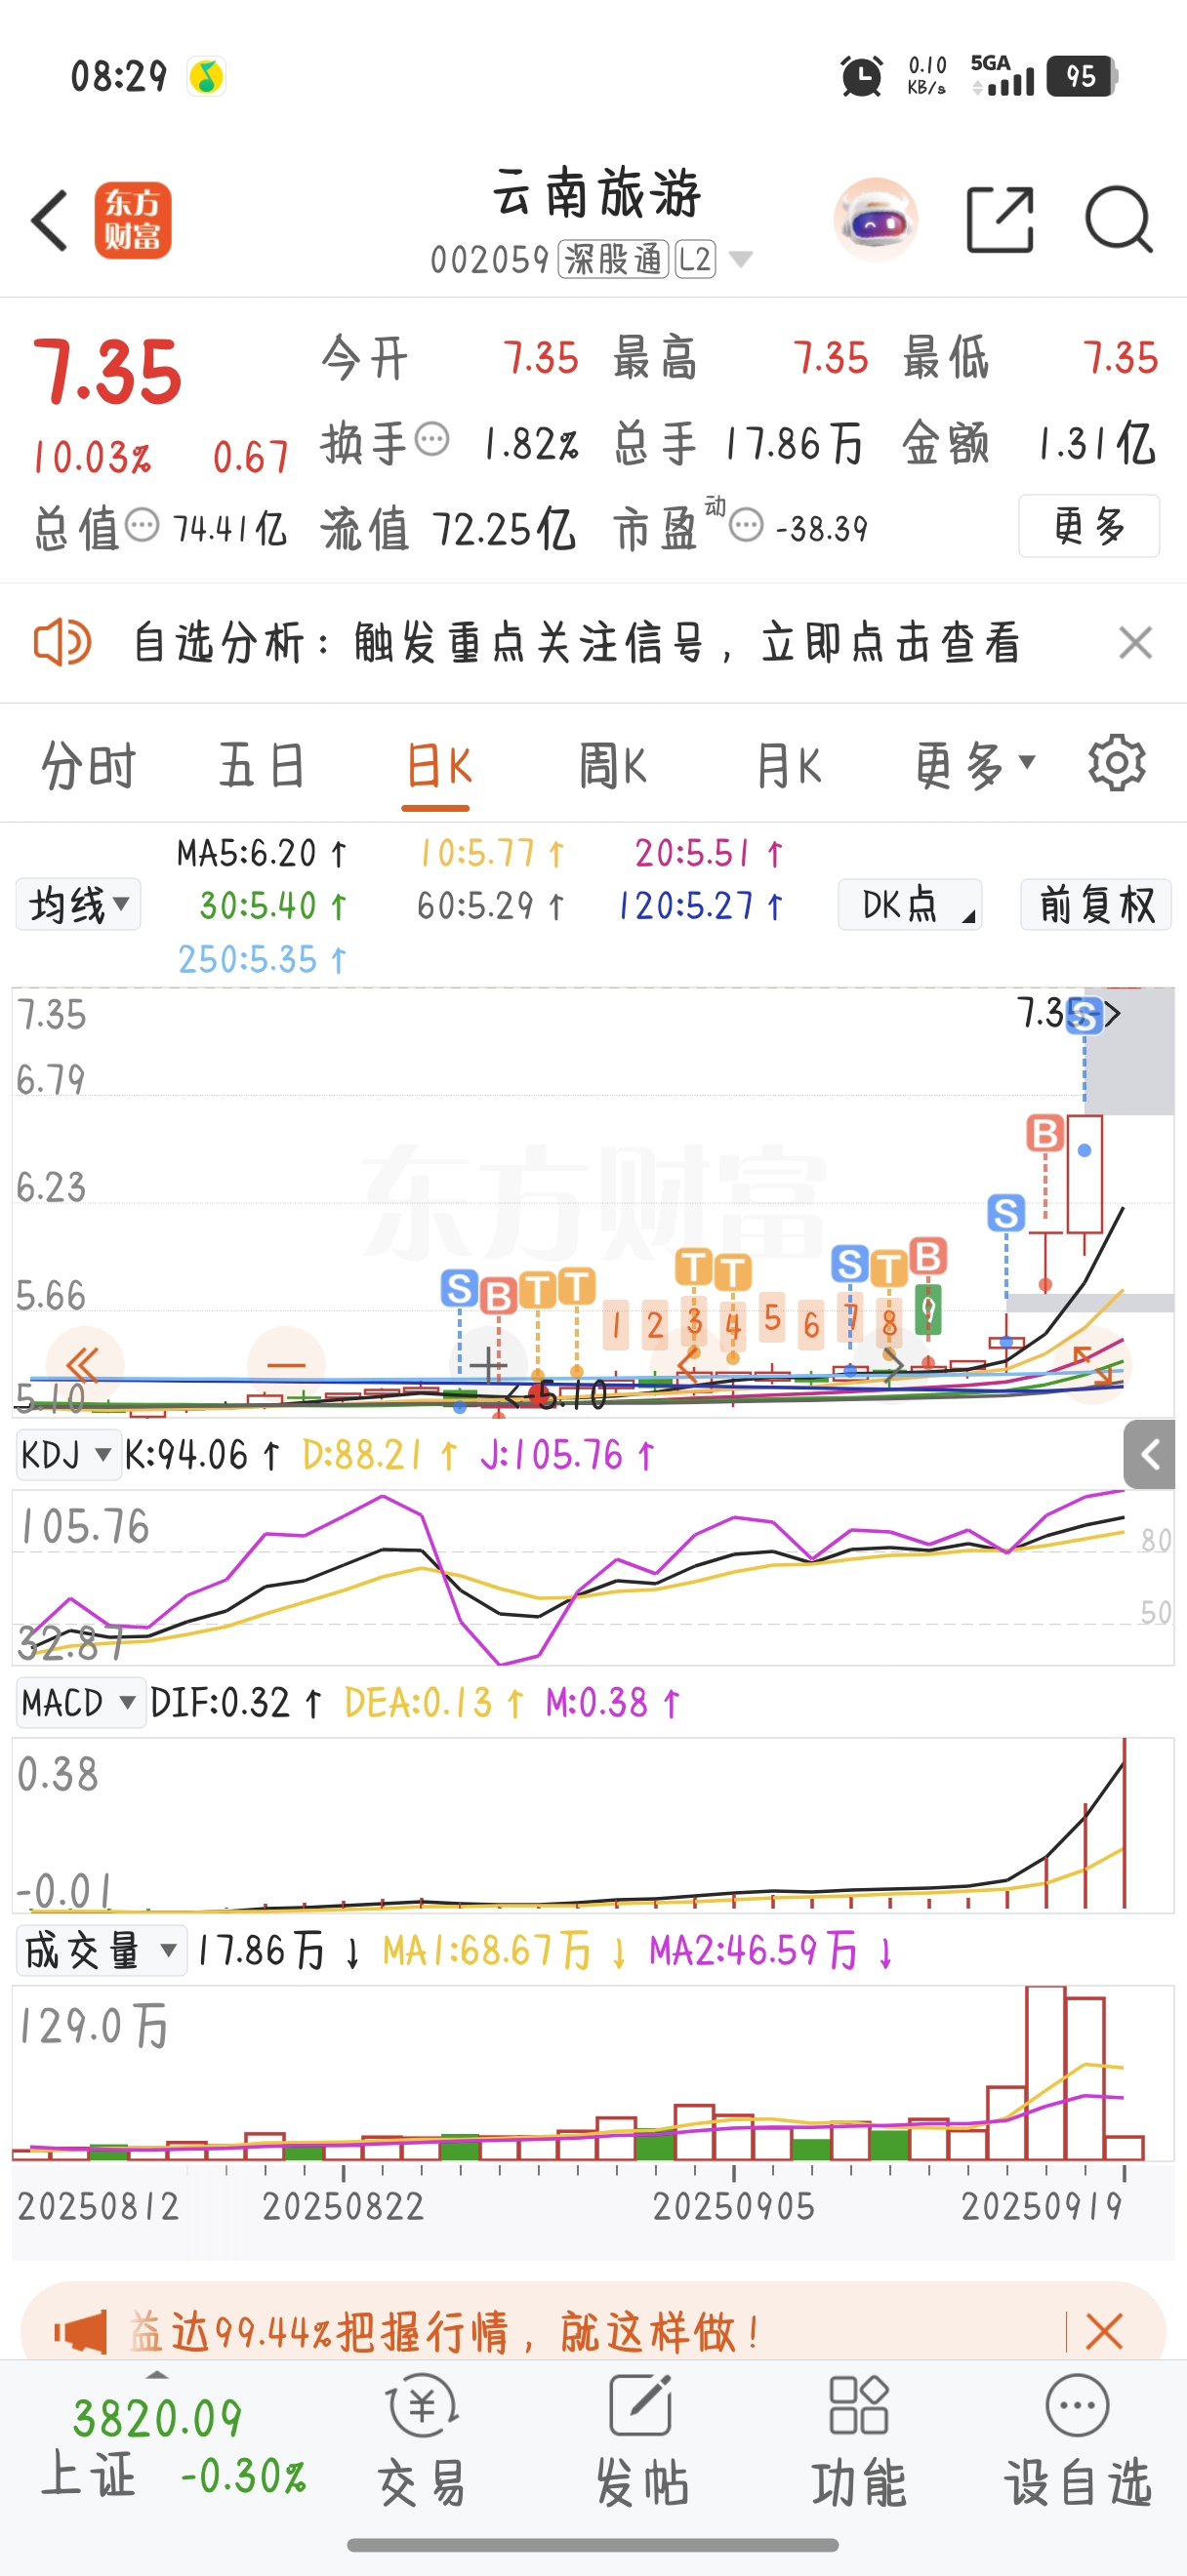
Task: Tap the B signal marker near latest candle
Action: (1045, 1134)
